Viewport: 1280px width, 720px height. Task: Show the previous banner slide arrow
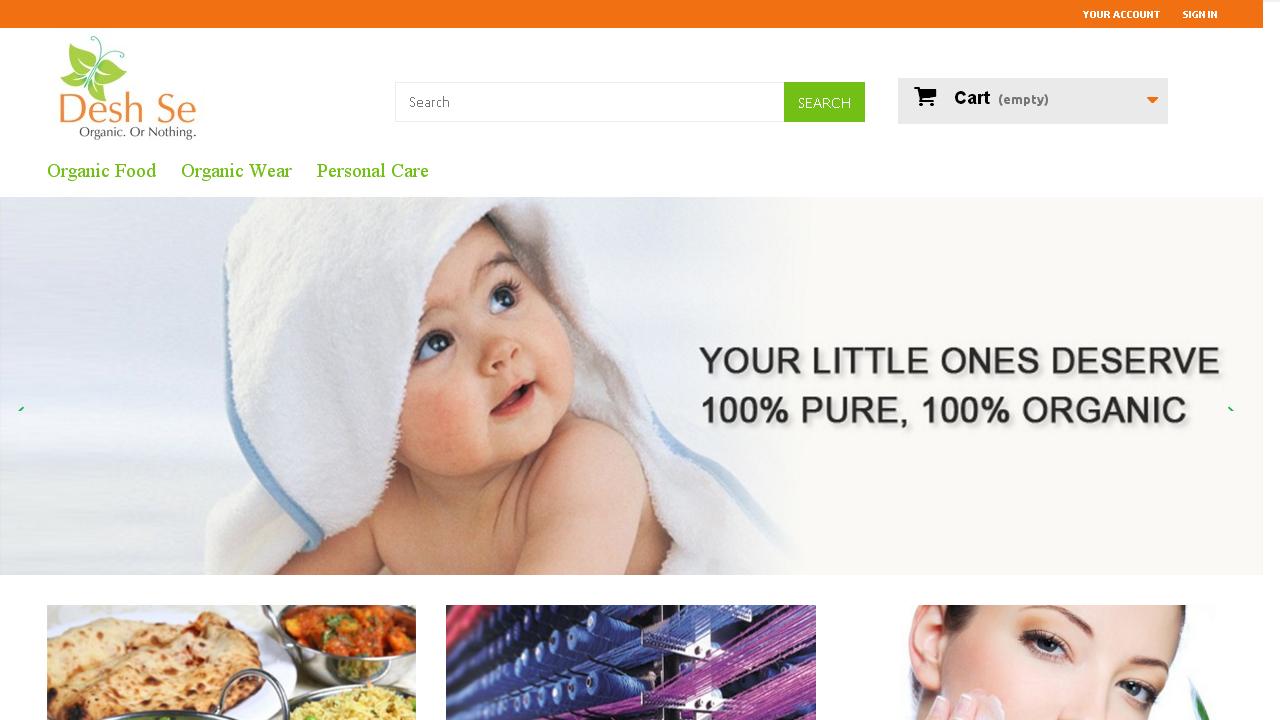21,408
